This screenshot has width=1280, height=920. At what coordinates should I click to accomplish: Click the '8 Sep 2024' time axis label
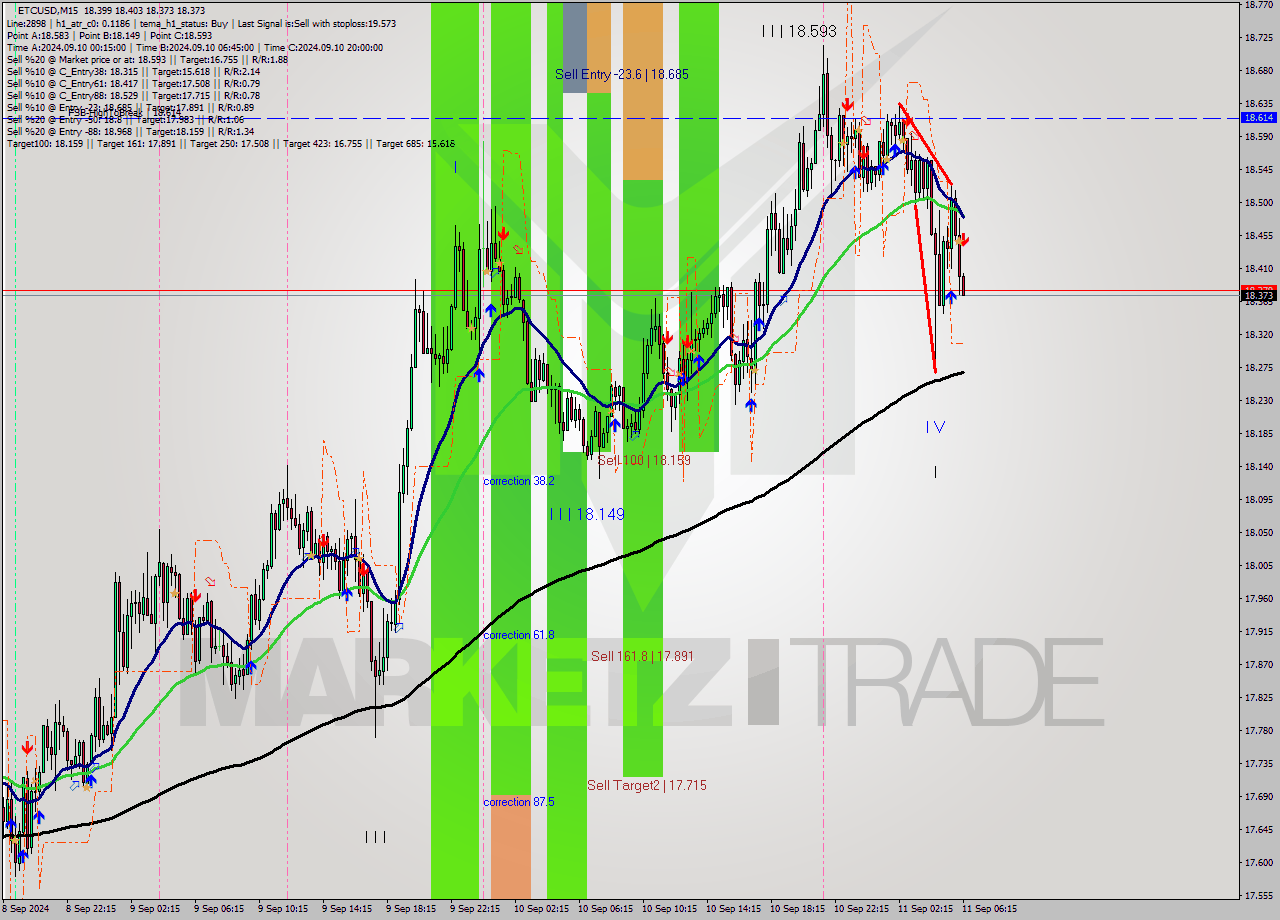[x=26, y=909]
